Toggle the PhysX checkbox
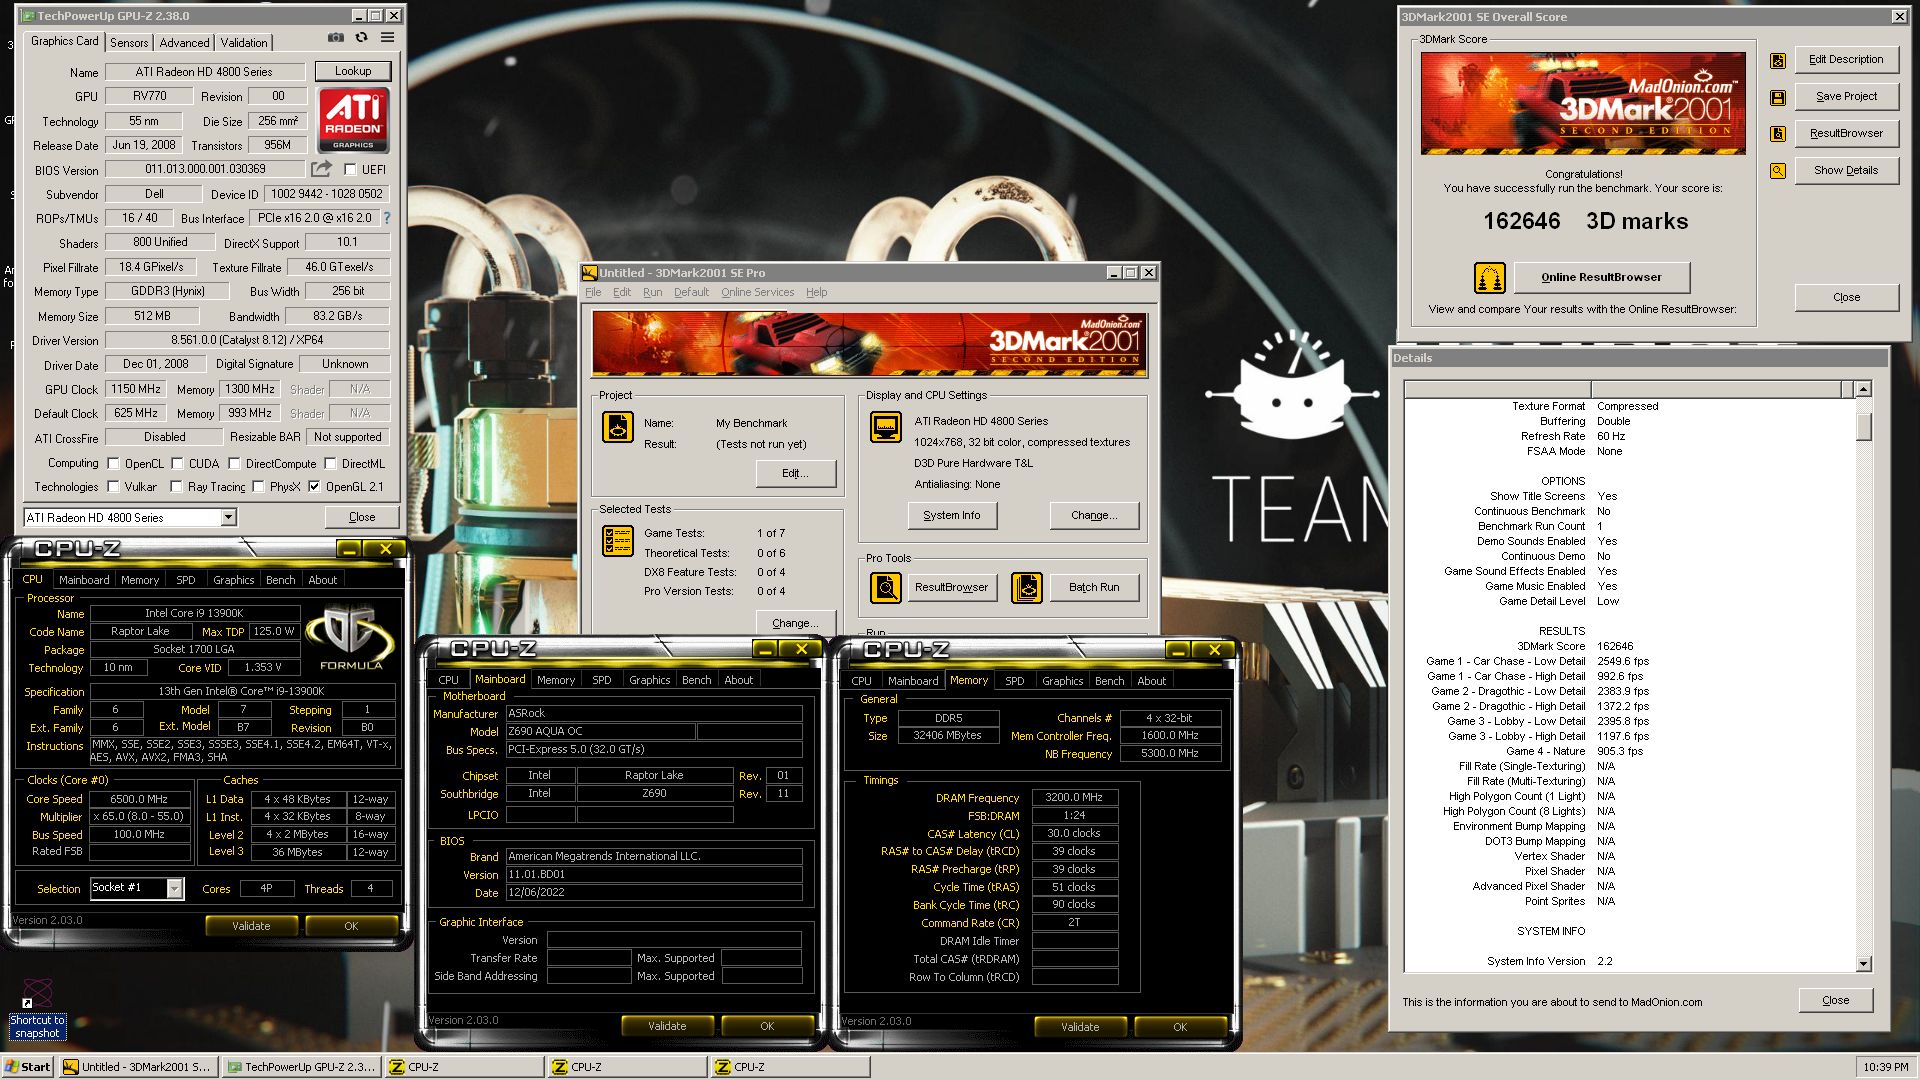The width and height of the screenshot is (1920, 1080). pos(258,487)
